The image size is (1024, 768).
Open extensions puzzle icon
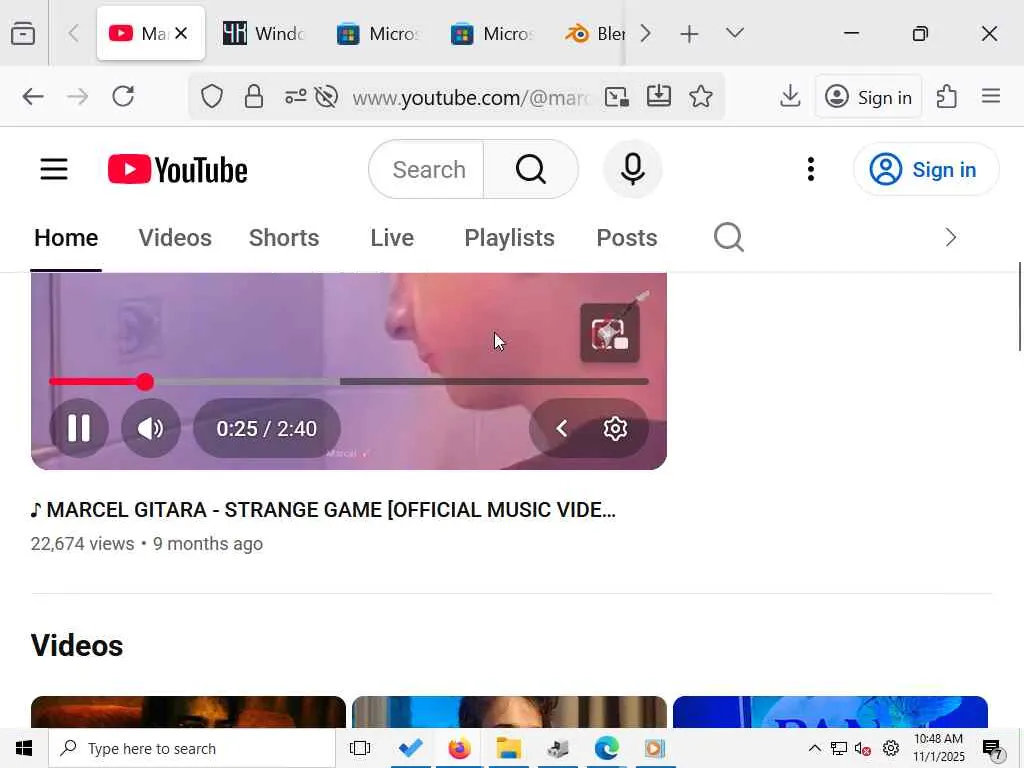point(946,97)
